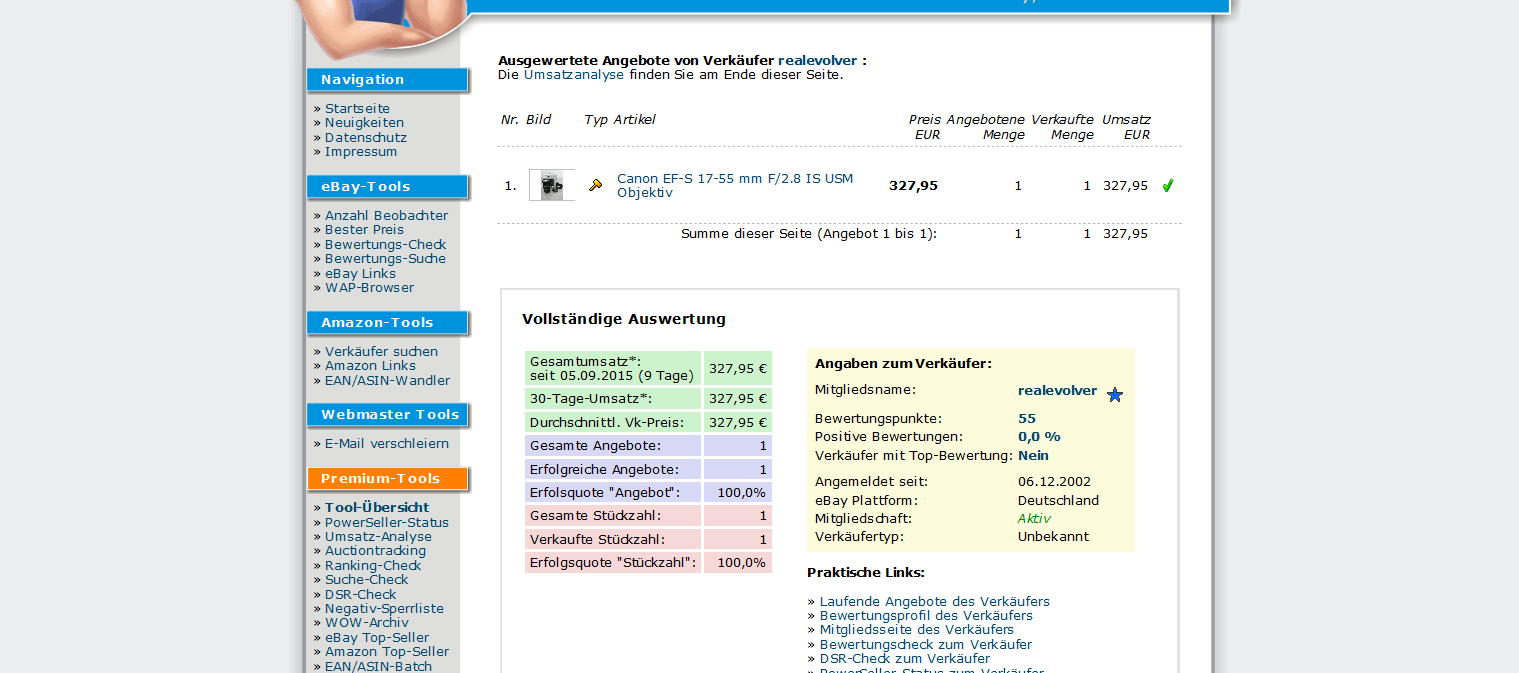The height and width of the screenshot is (673, 1519).
Task: Open the WAP-Browser tool
Action: (369, 288)
